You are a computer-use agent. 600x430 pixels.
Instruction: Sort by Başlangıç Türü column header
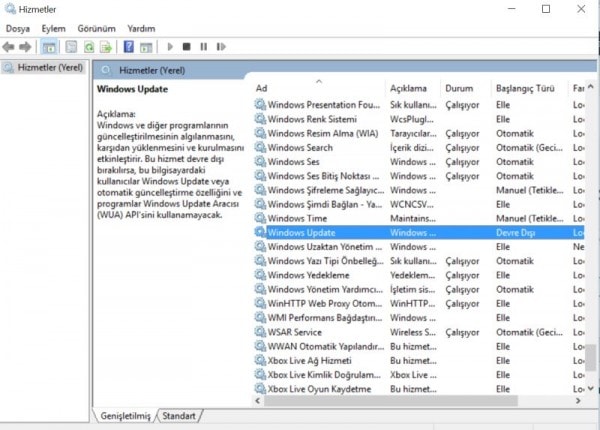coord(525,88)
